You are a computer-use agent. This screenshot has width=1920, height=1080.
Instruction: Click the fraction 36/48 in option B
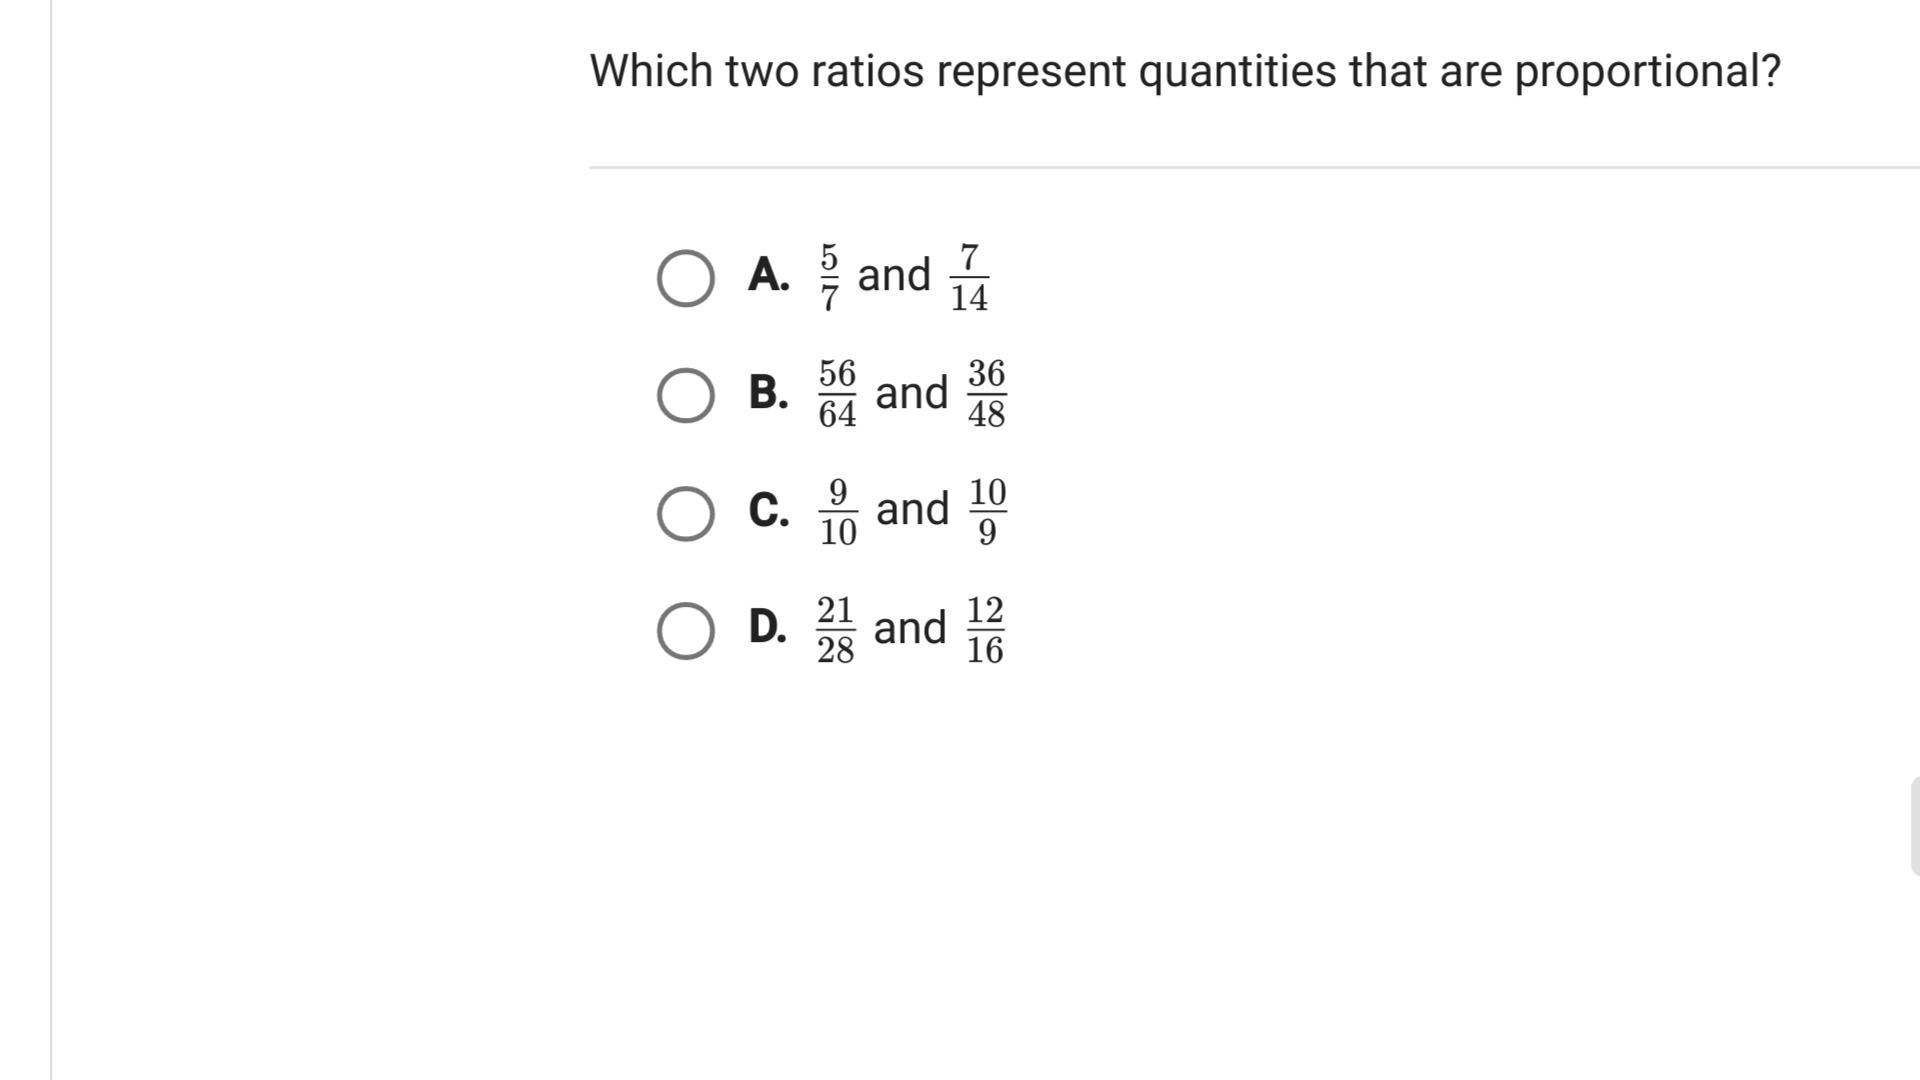click(986, 394)
